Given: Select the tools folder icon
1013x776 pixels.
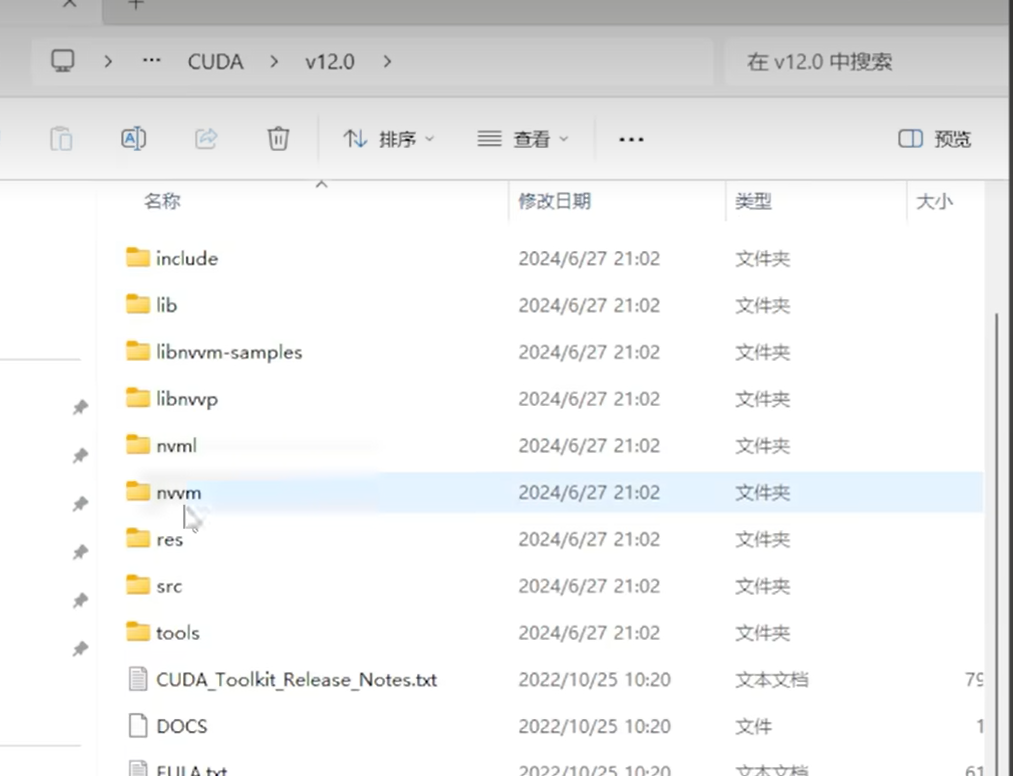Looking at the screenshot, I should click(138, 631).
